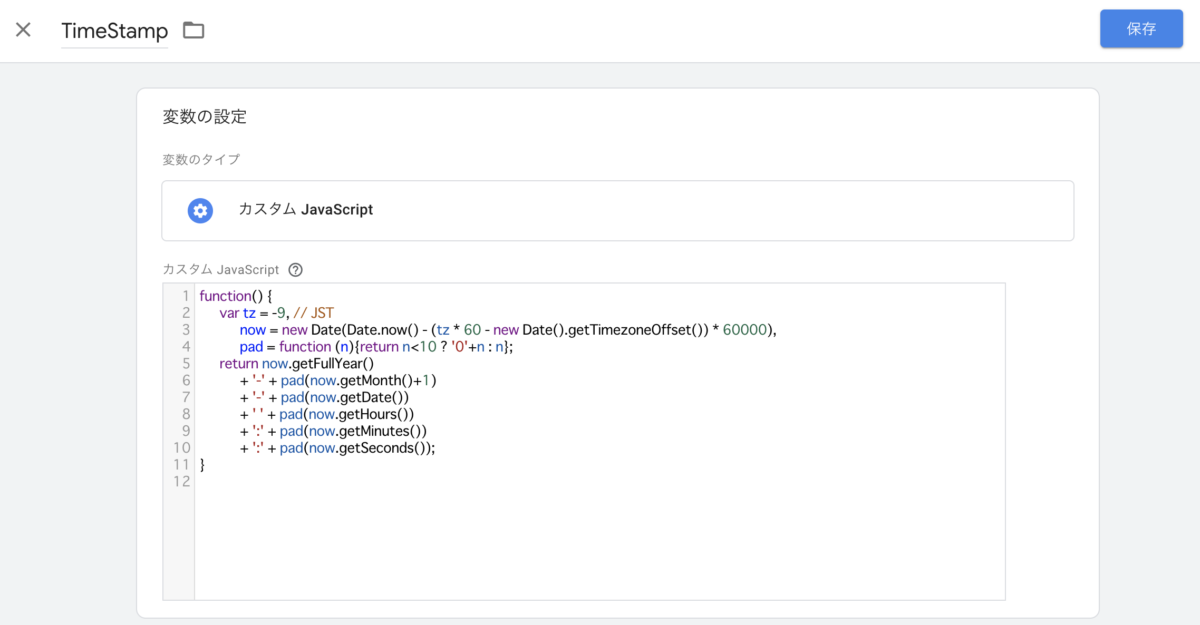Viewport: 1200px width, 625px height.
Task: Click the '// JST' comment in the code
Action: tap(314, 313)
